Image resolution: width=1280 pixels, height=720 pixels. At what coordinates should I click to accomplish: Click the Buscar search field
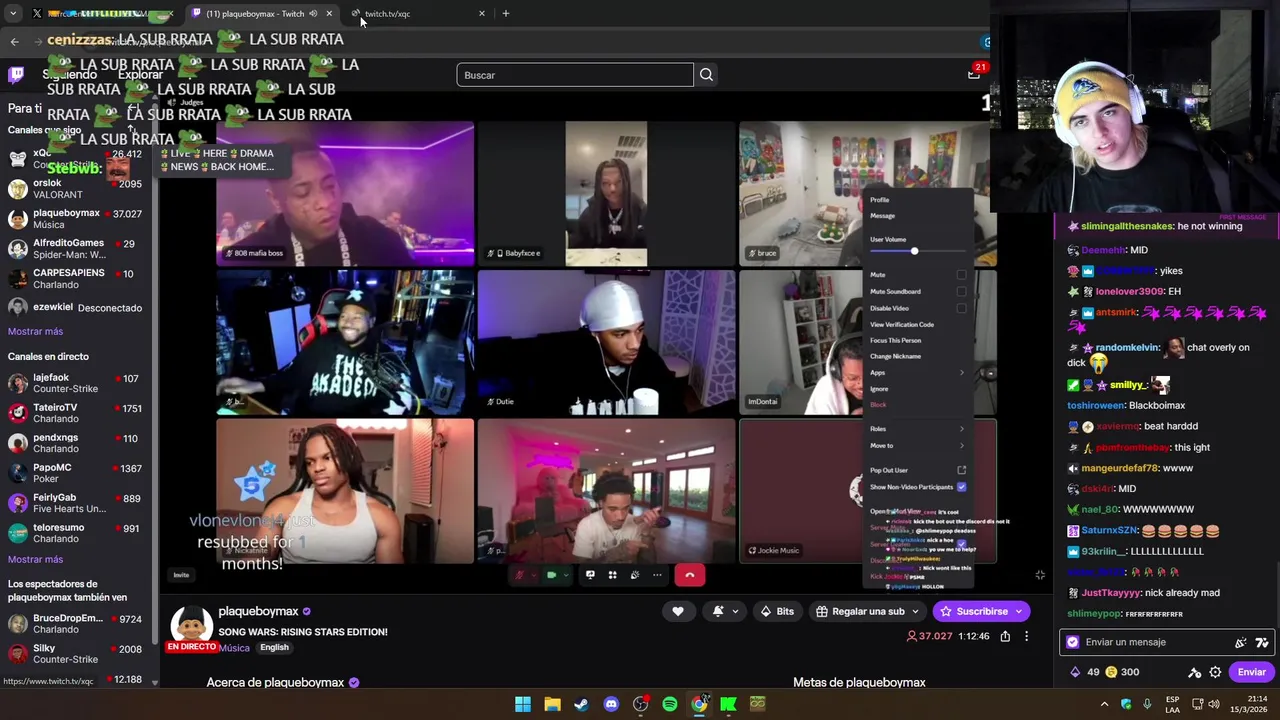[575, 75]
